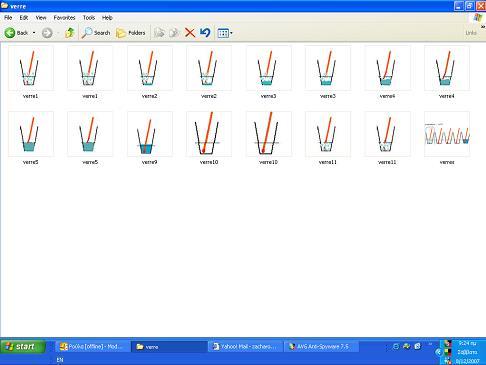Open the Favorites menu
This screenshot has height=365, width=486.
64,18
